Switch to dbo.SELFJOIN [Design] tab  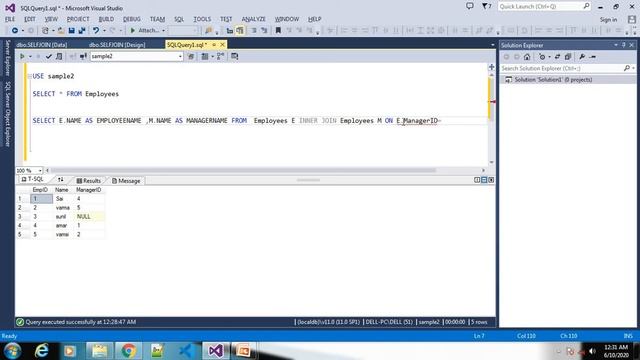tap(117, 44)
